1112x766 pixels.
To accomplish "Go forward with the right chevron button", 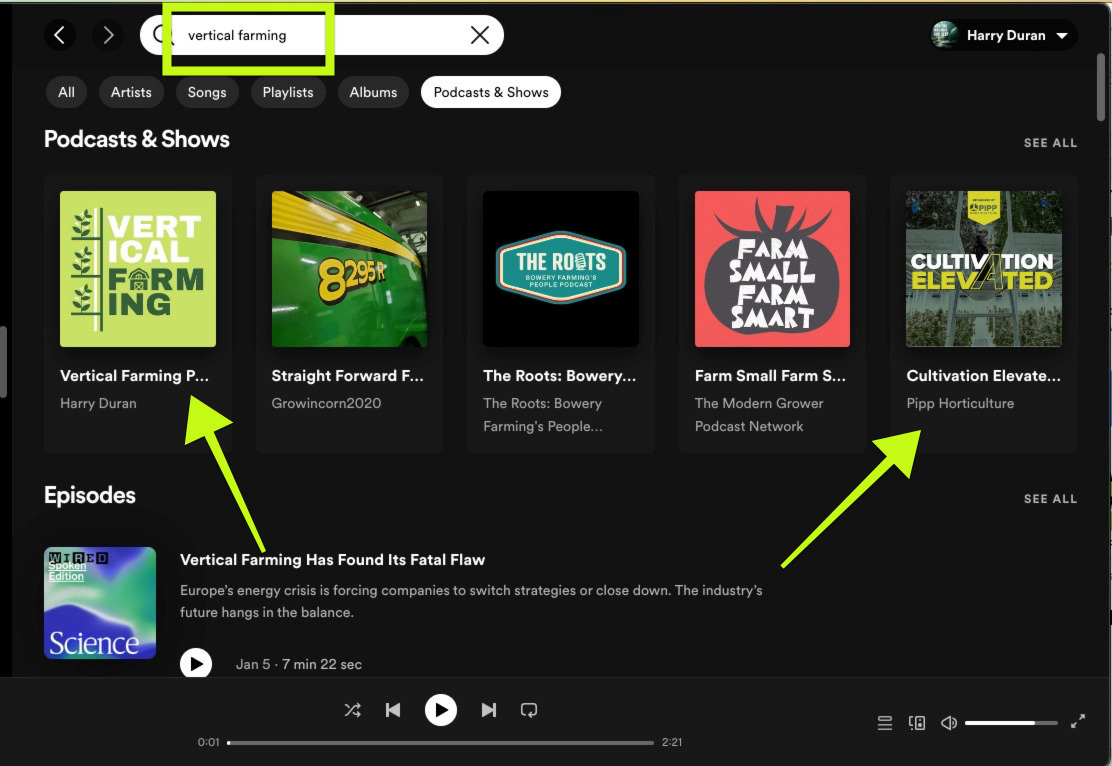I will pyautogui.click(x=108, y=35).
